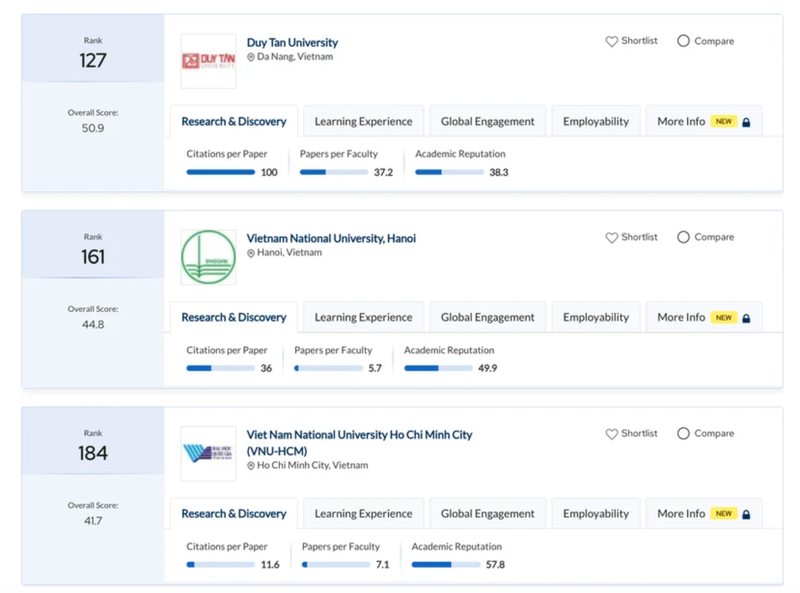Click VNU Hanoi's Papers per Faculty bar at 5.7
The image size is (800, 593).
click(328, 368)
